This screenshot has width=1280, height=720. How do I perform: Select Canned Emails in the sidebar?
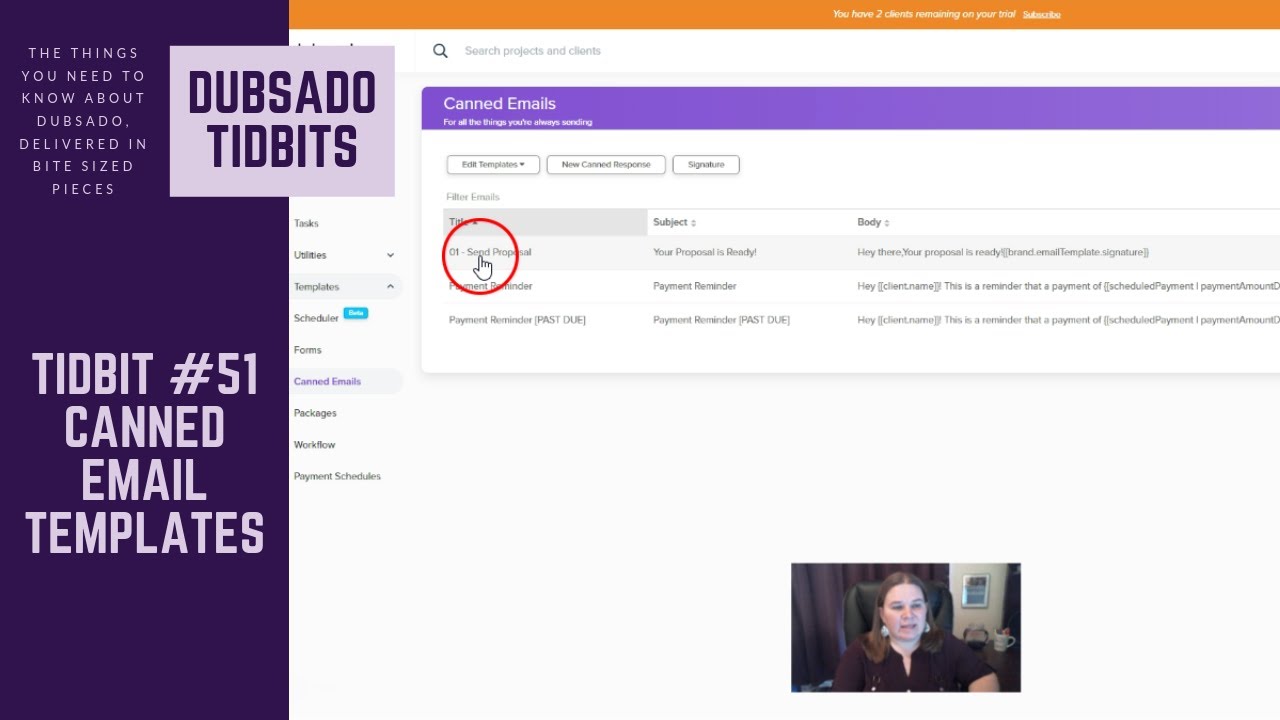tap(327, 381)
